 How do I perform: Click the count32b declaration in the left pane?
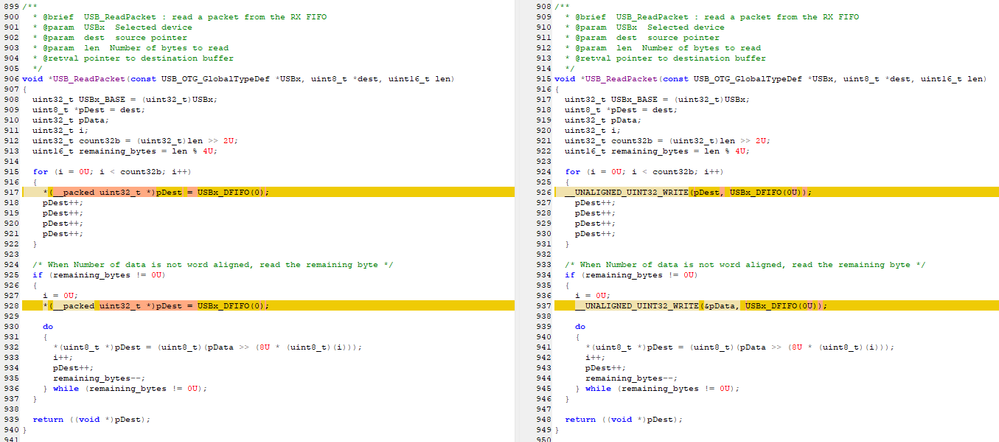135,141
